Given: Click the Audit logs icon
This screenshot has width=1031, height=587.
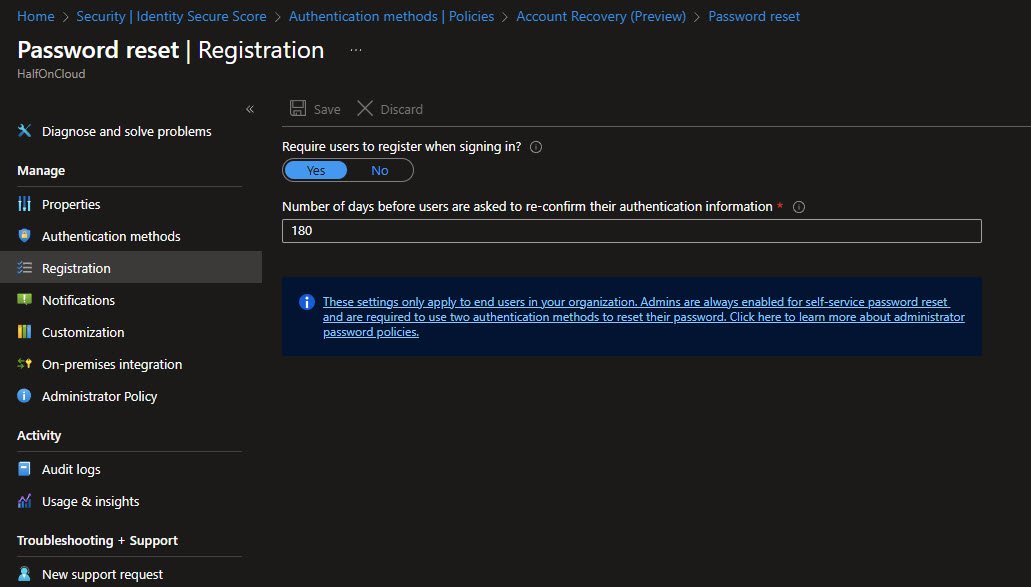Looking at the screenshot, I should tap(25, 469).
